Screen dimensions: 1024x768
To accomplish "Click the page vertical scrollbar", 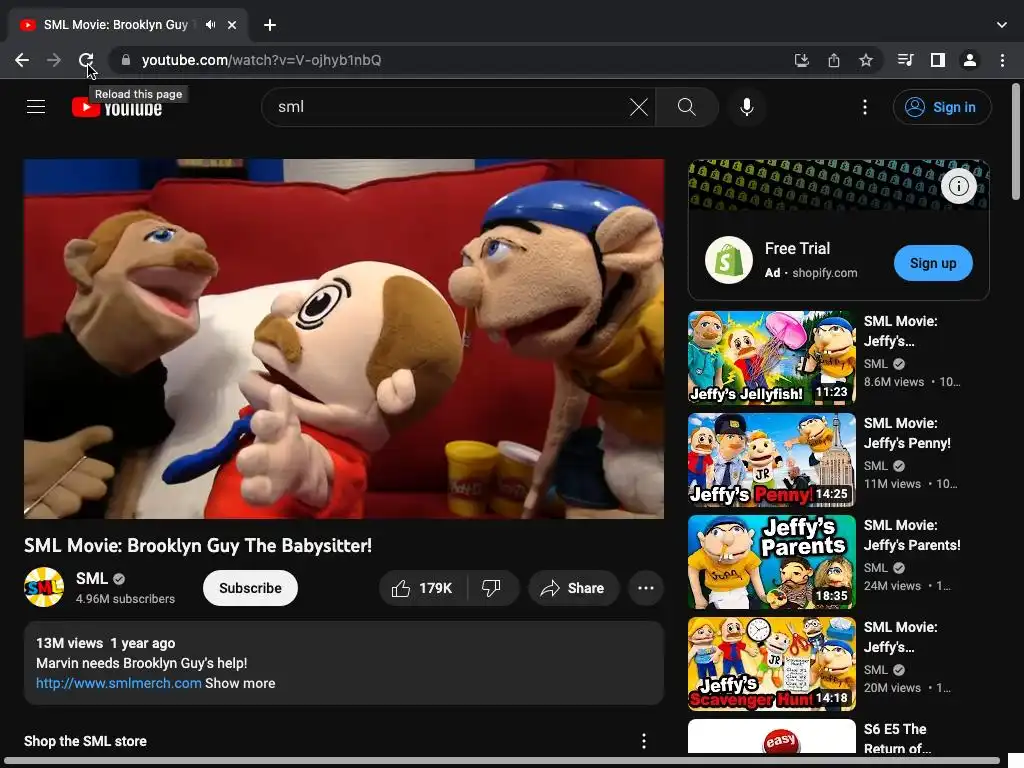I will coord(1016,141).
